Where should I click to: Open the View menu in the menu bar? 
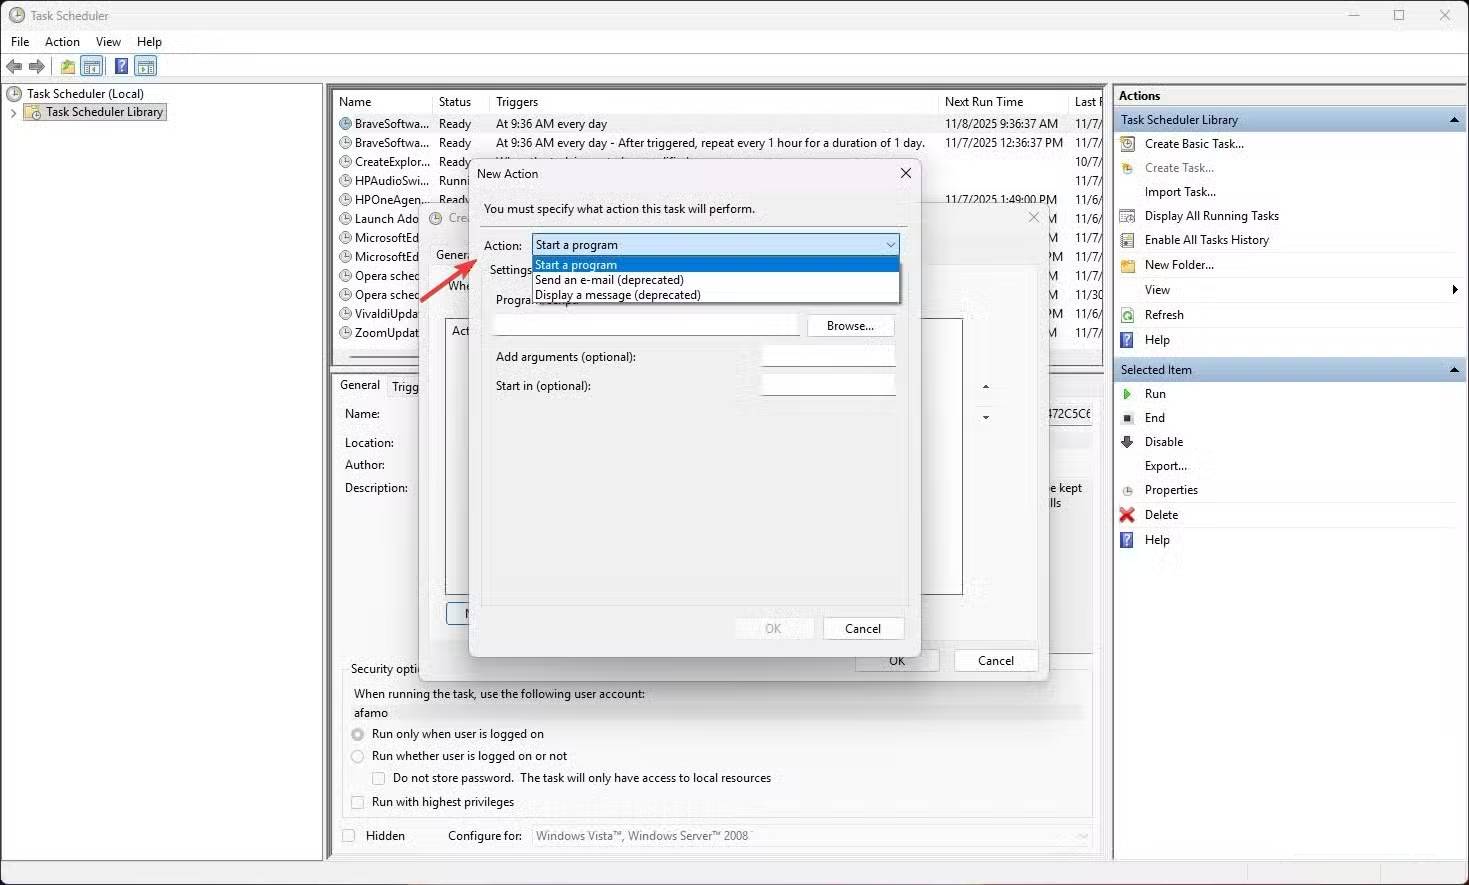pyautogui.click(x=108, y=42)
